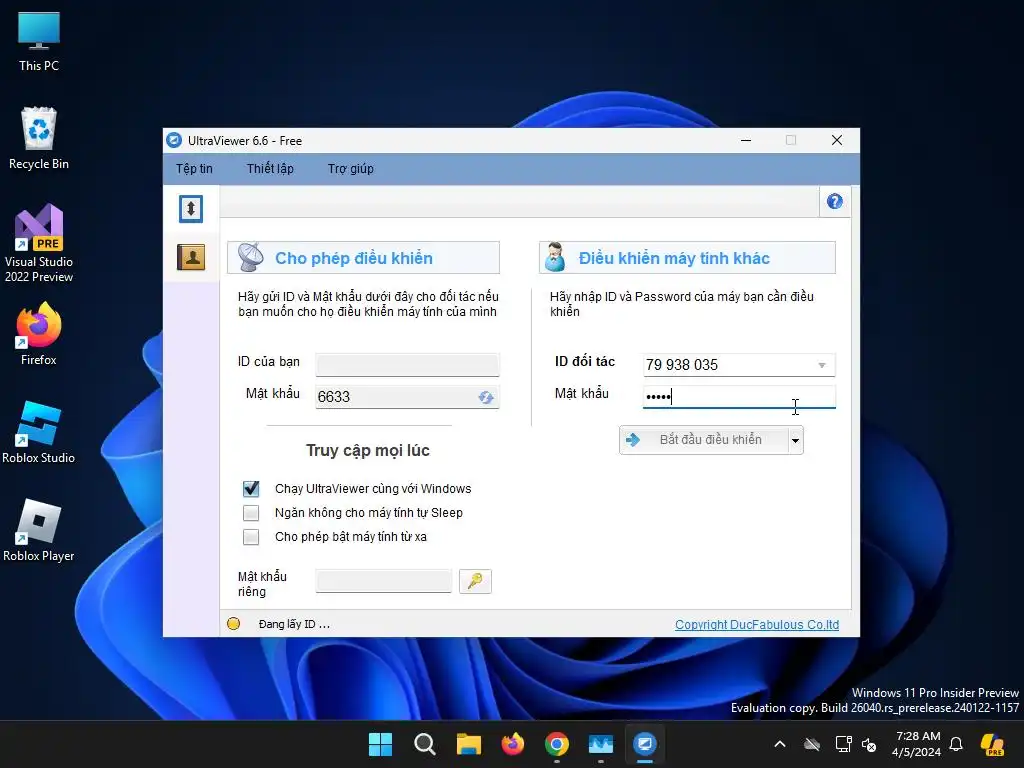
Task: Open the Tệp tin menu
Action: coord(194,168)
